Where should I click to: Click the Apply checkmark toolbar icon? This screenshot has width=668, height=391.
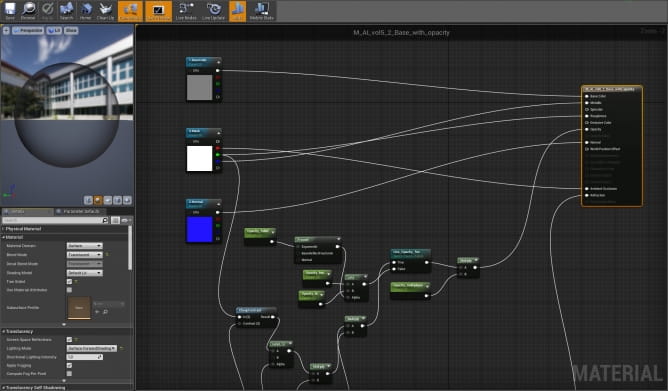point(47,11)
